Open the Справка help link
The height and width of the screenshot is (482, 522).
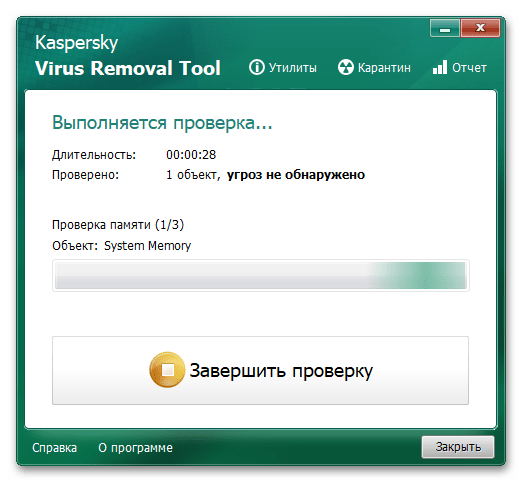(54, 448)
